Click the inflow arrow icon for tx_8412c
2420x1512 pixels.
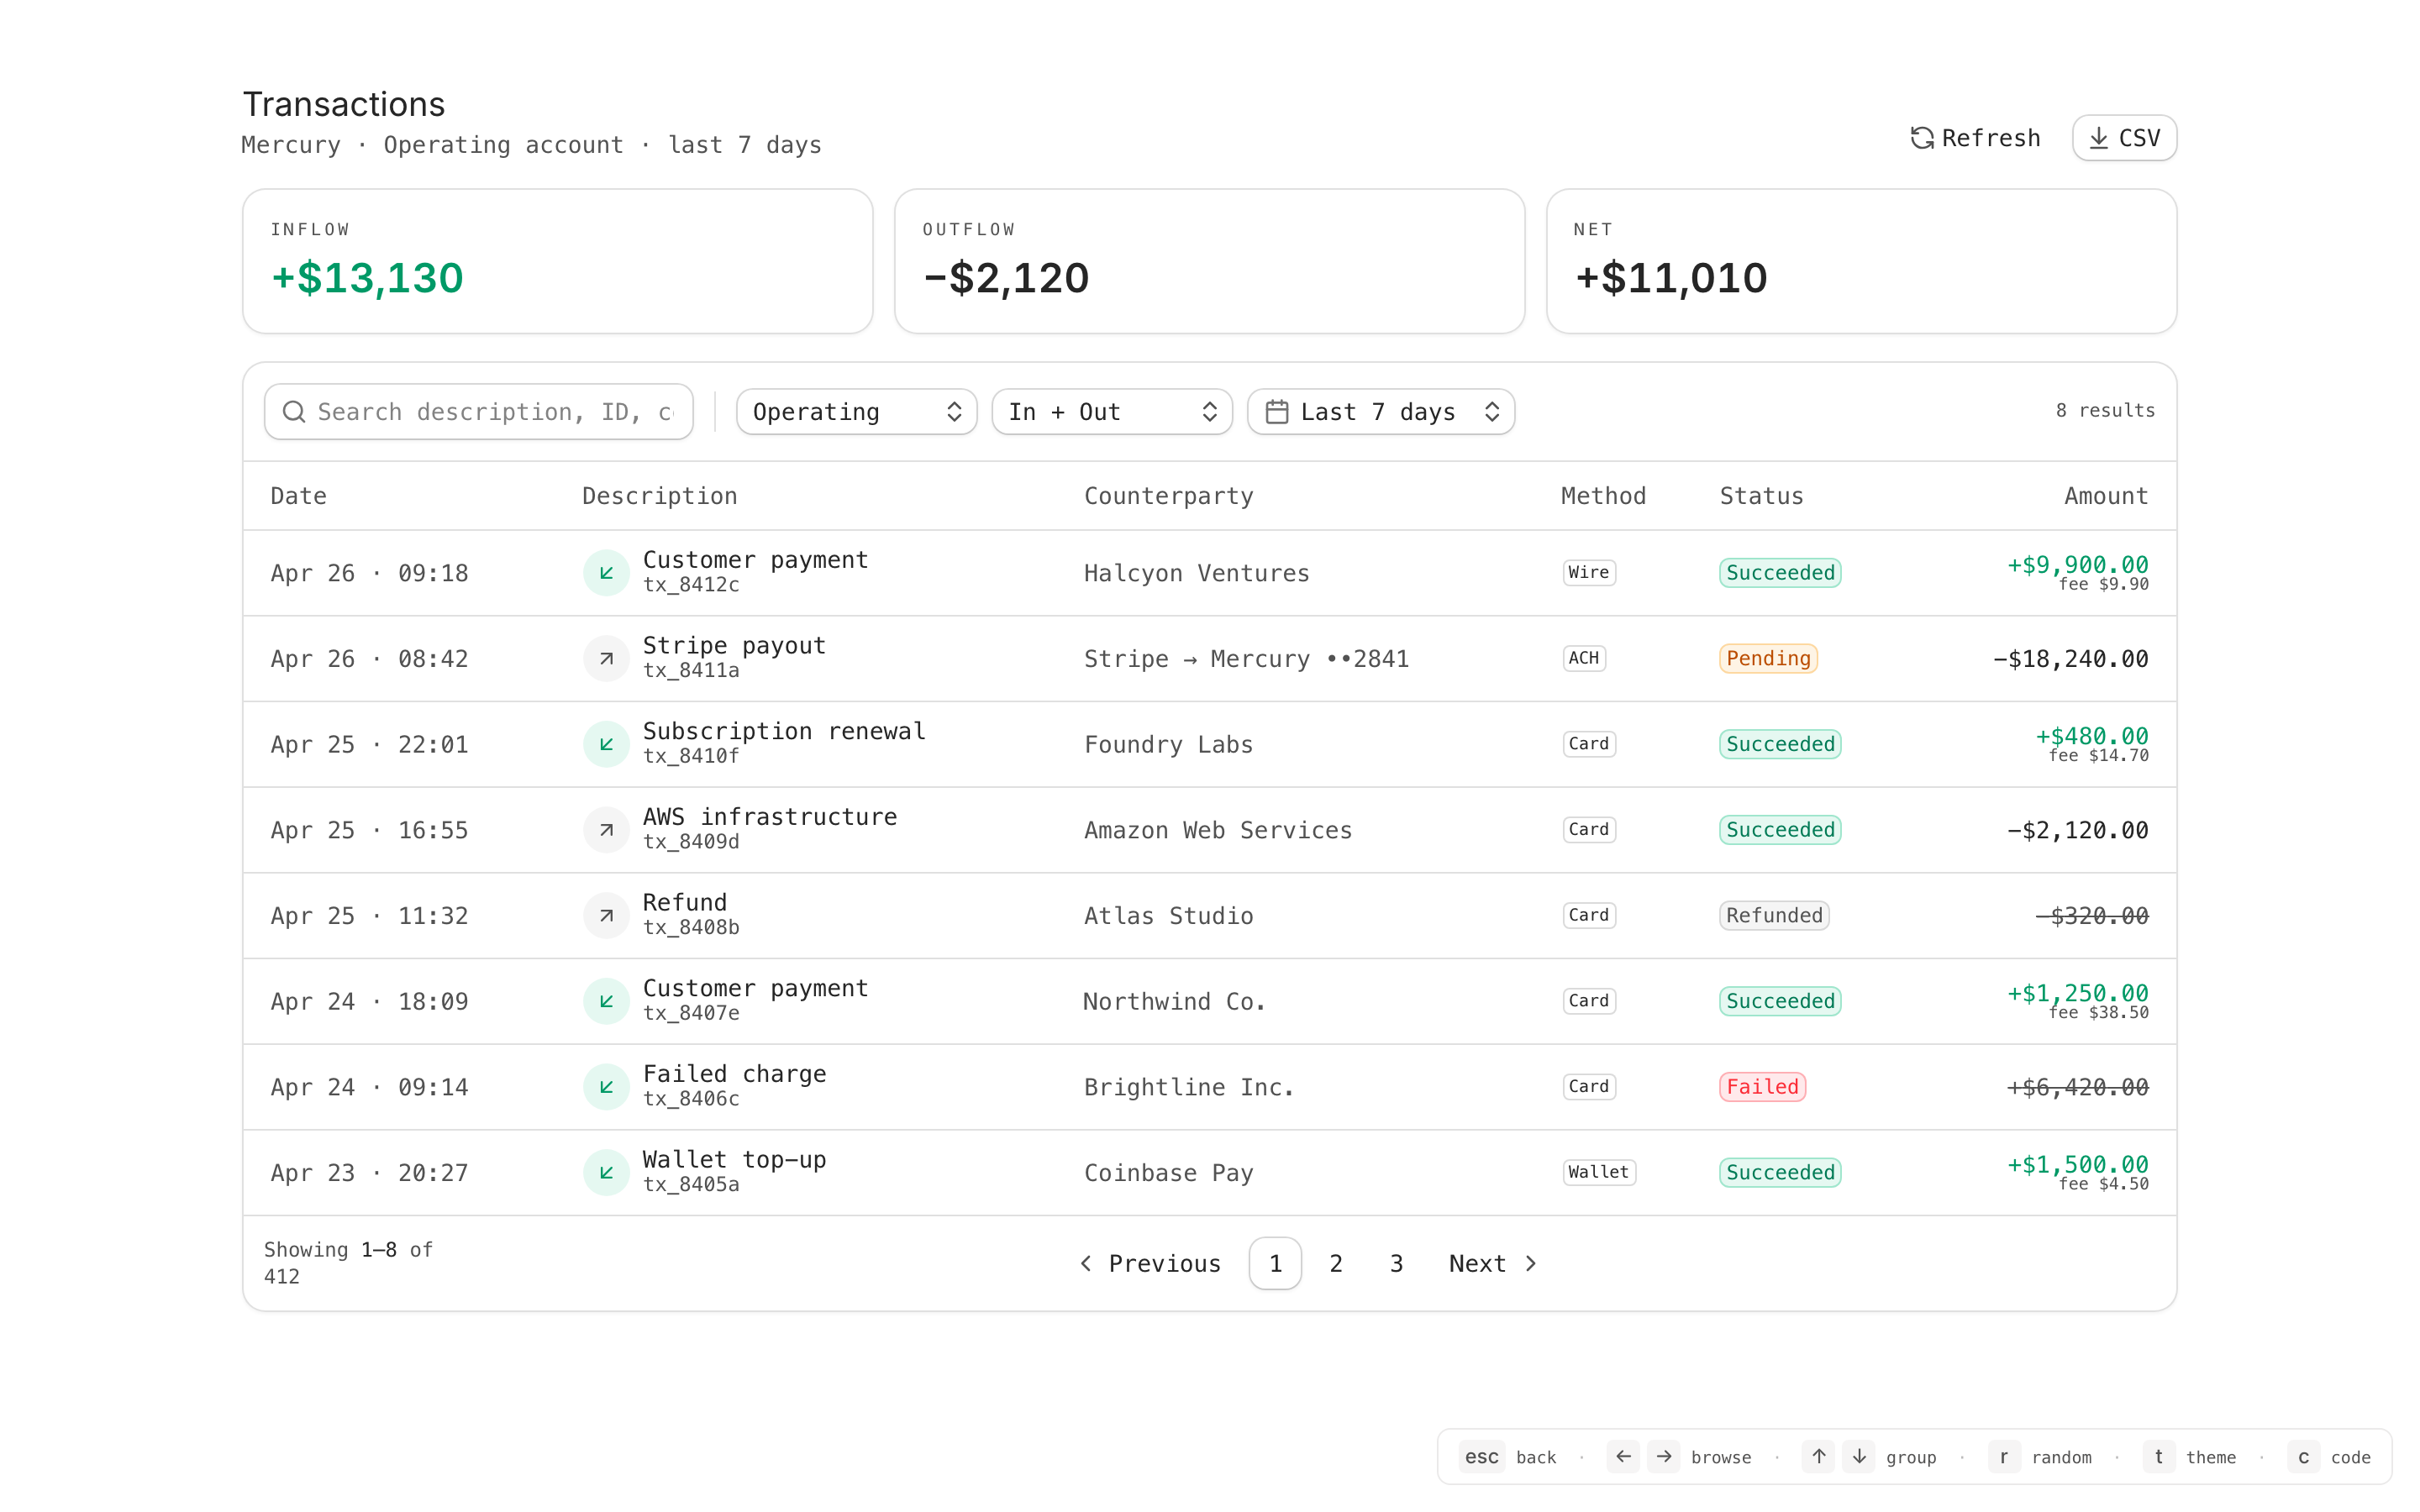click(x=606, y=573)
